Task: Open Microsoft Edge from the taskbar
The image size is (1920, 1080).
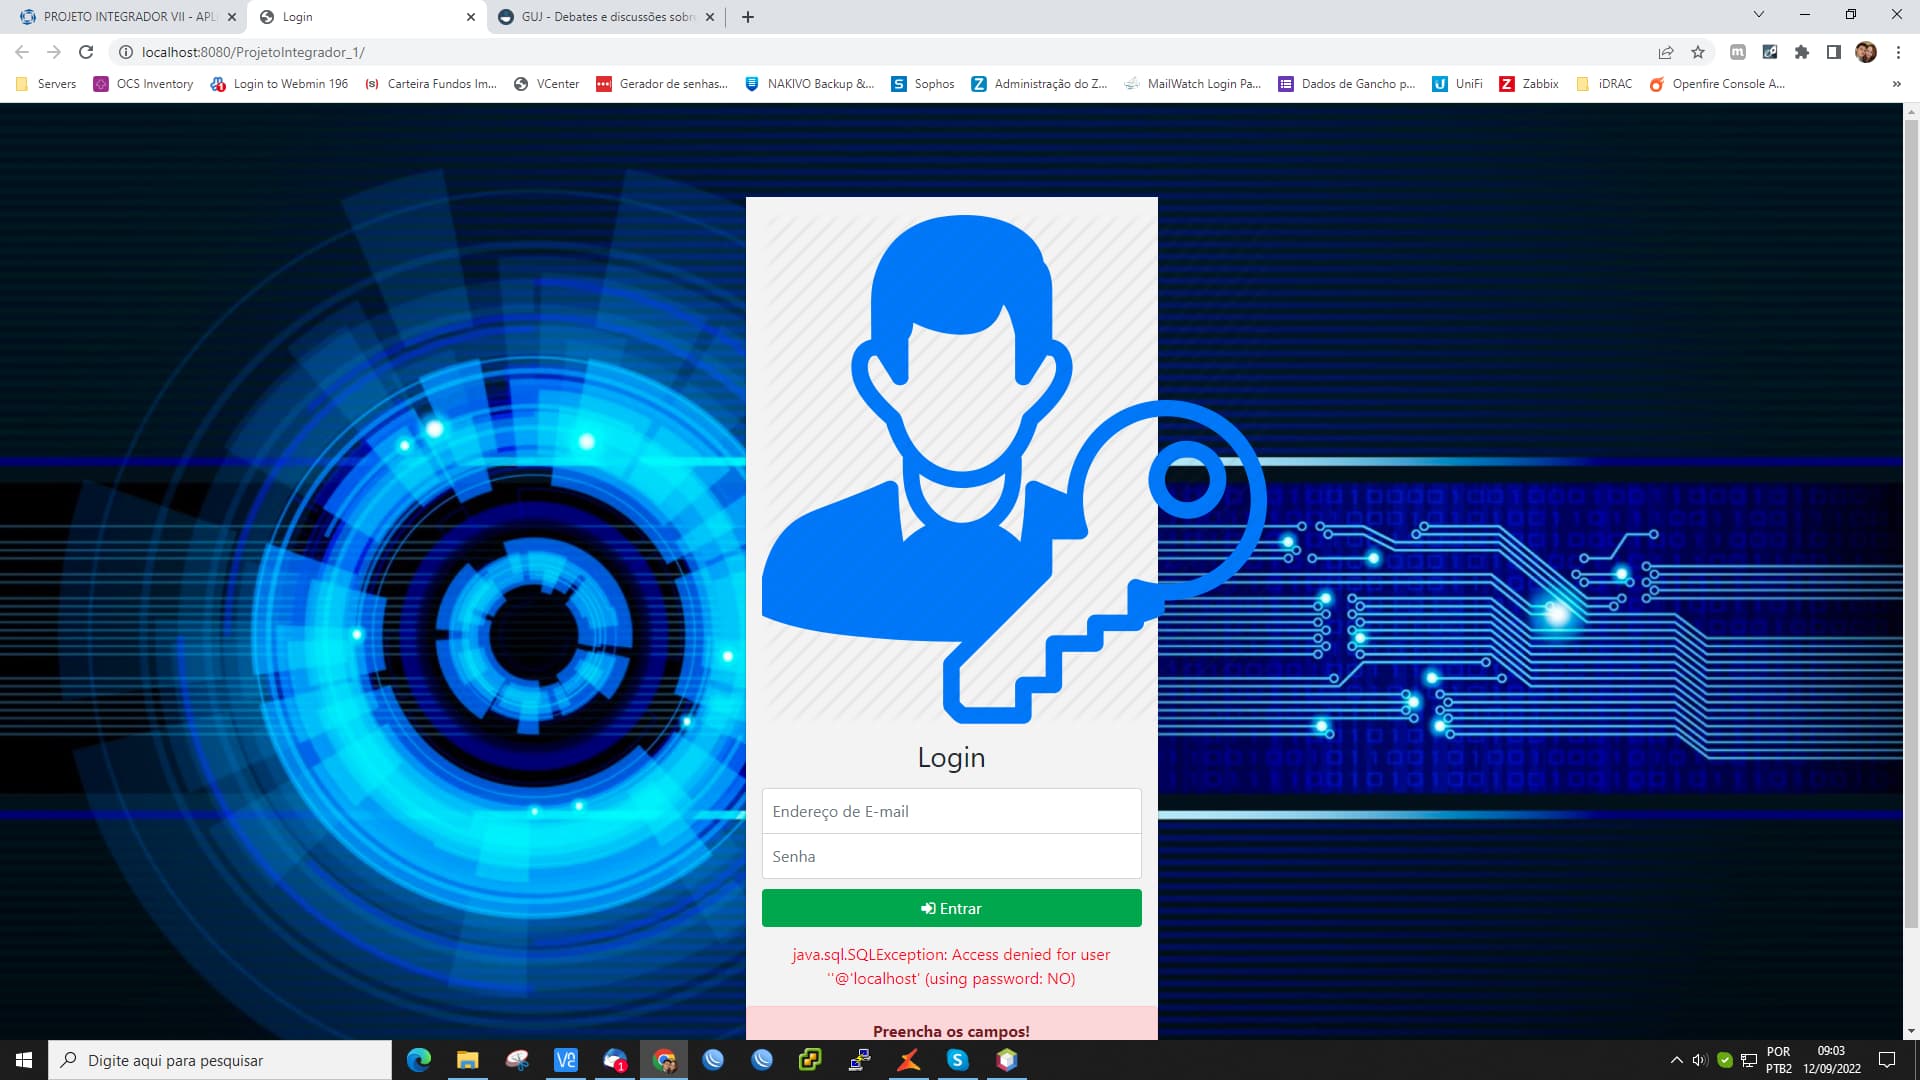Action: [419, 1060]
